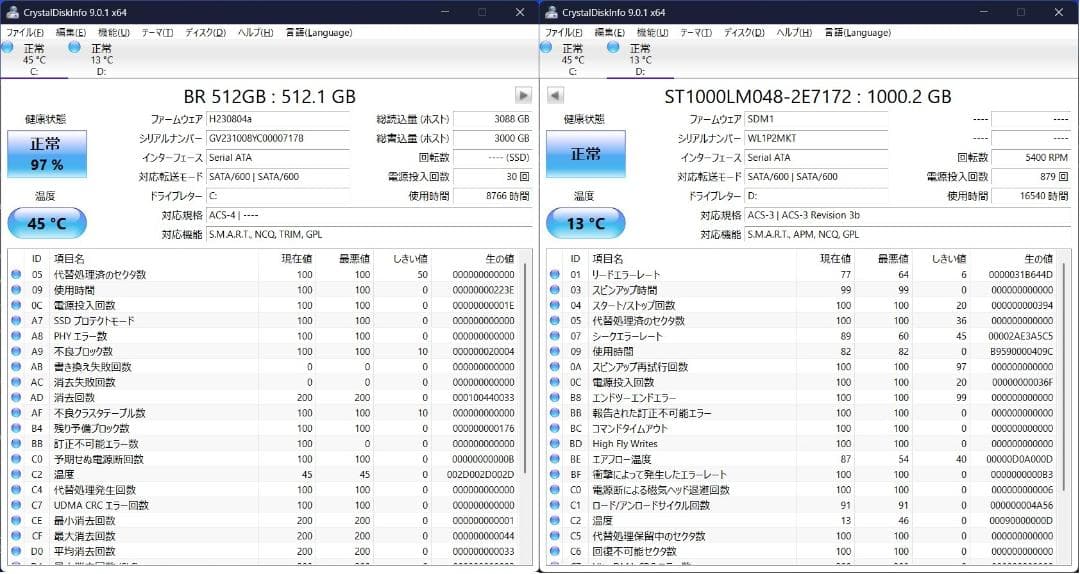Click status icon of エアフロー温度 row
This screenshot has width=1080, height=574.
coord(554,459)
